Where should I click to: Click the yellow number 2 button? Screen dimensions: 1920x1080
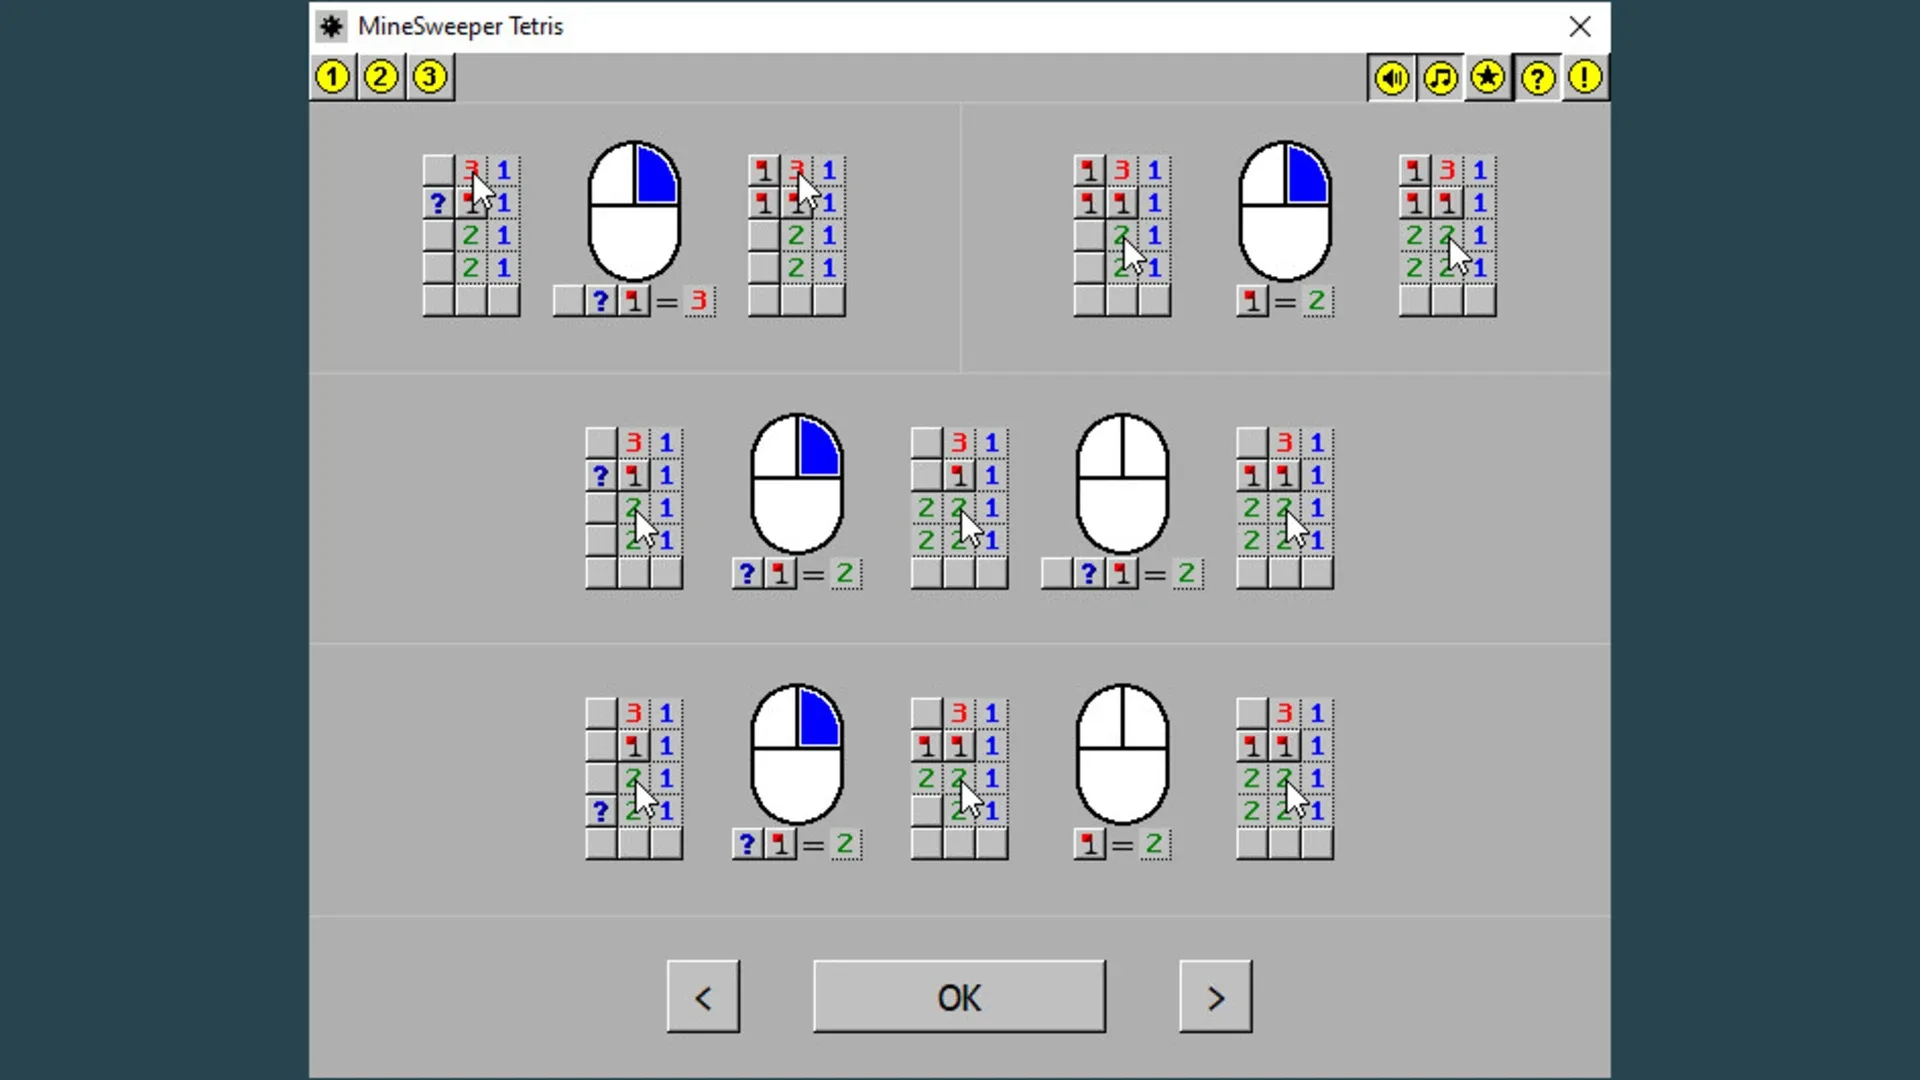coord(381,77)
